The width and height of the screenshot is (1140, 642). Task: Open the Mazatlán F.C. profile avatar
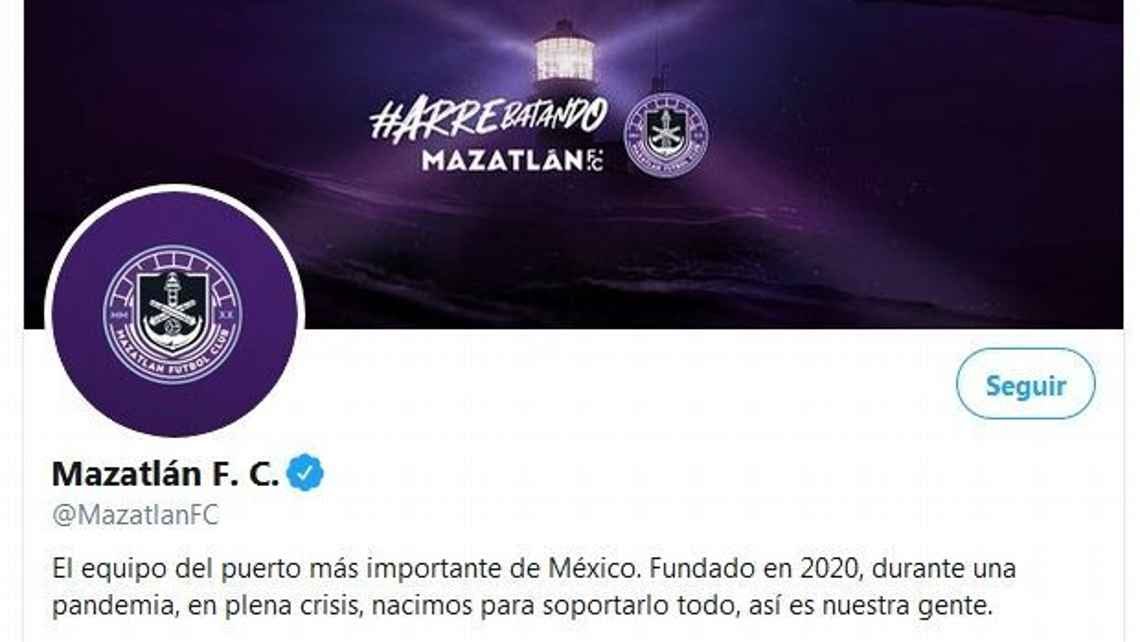click(x=174, y=313)
